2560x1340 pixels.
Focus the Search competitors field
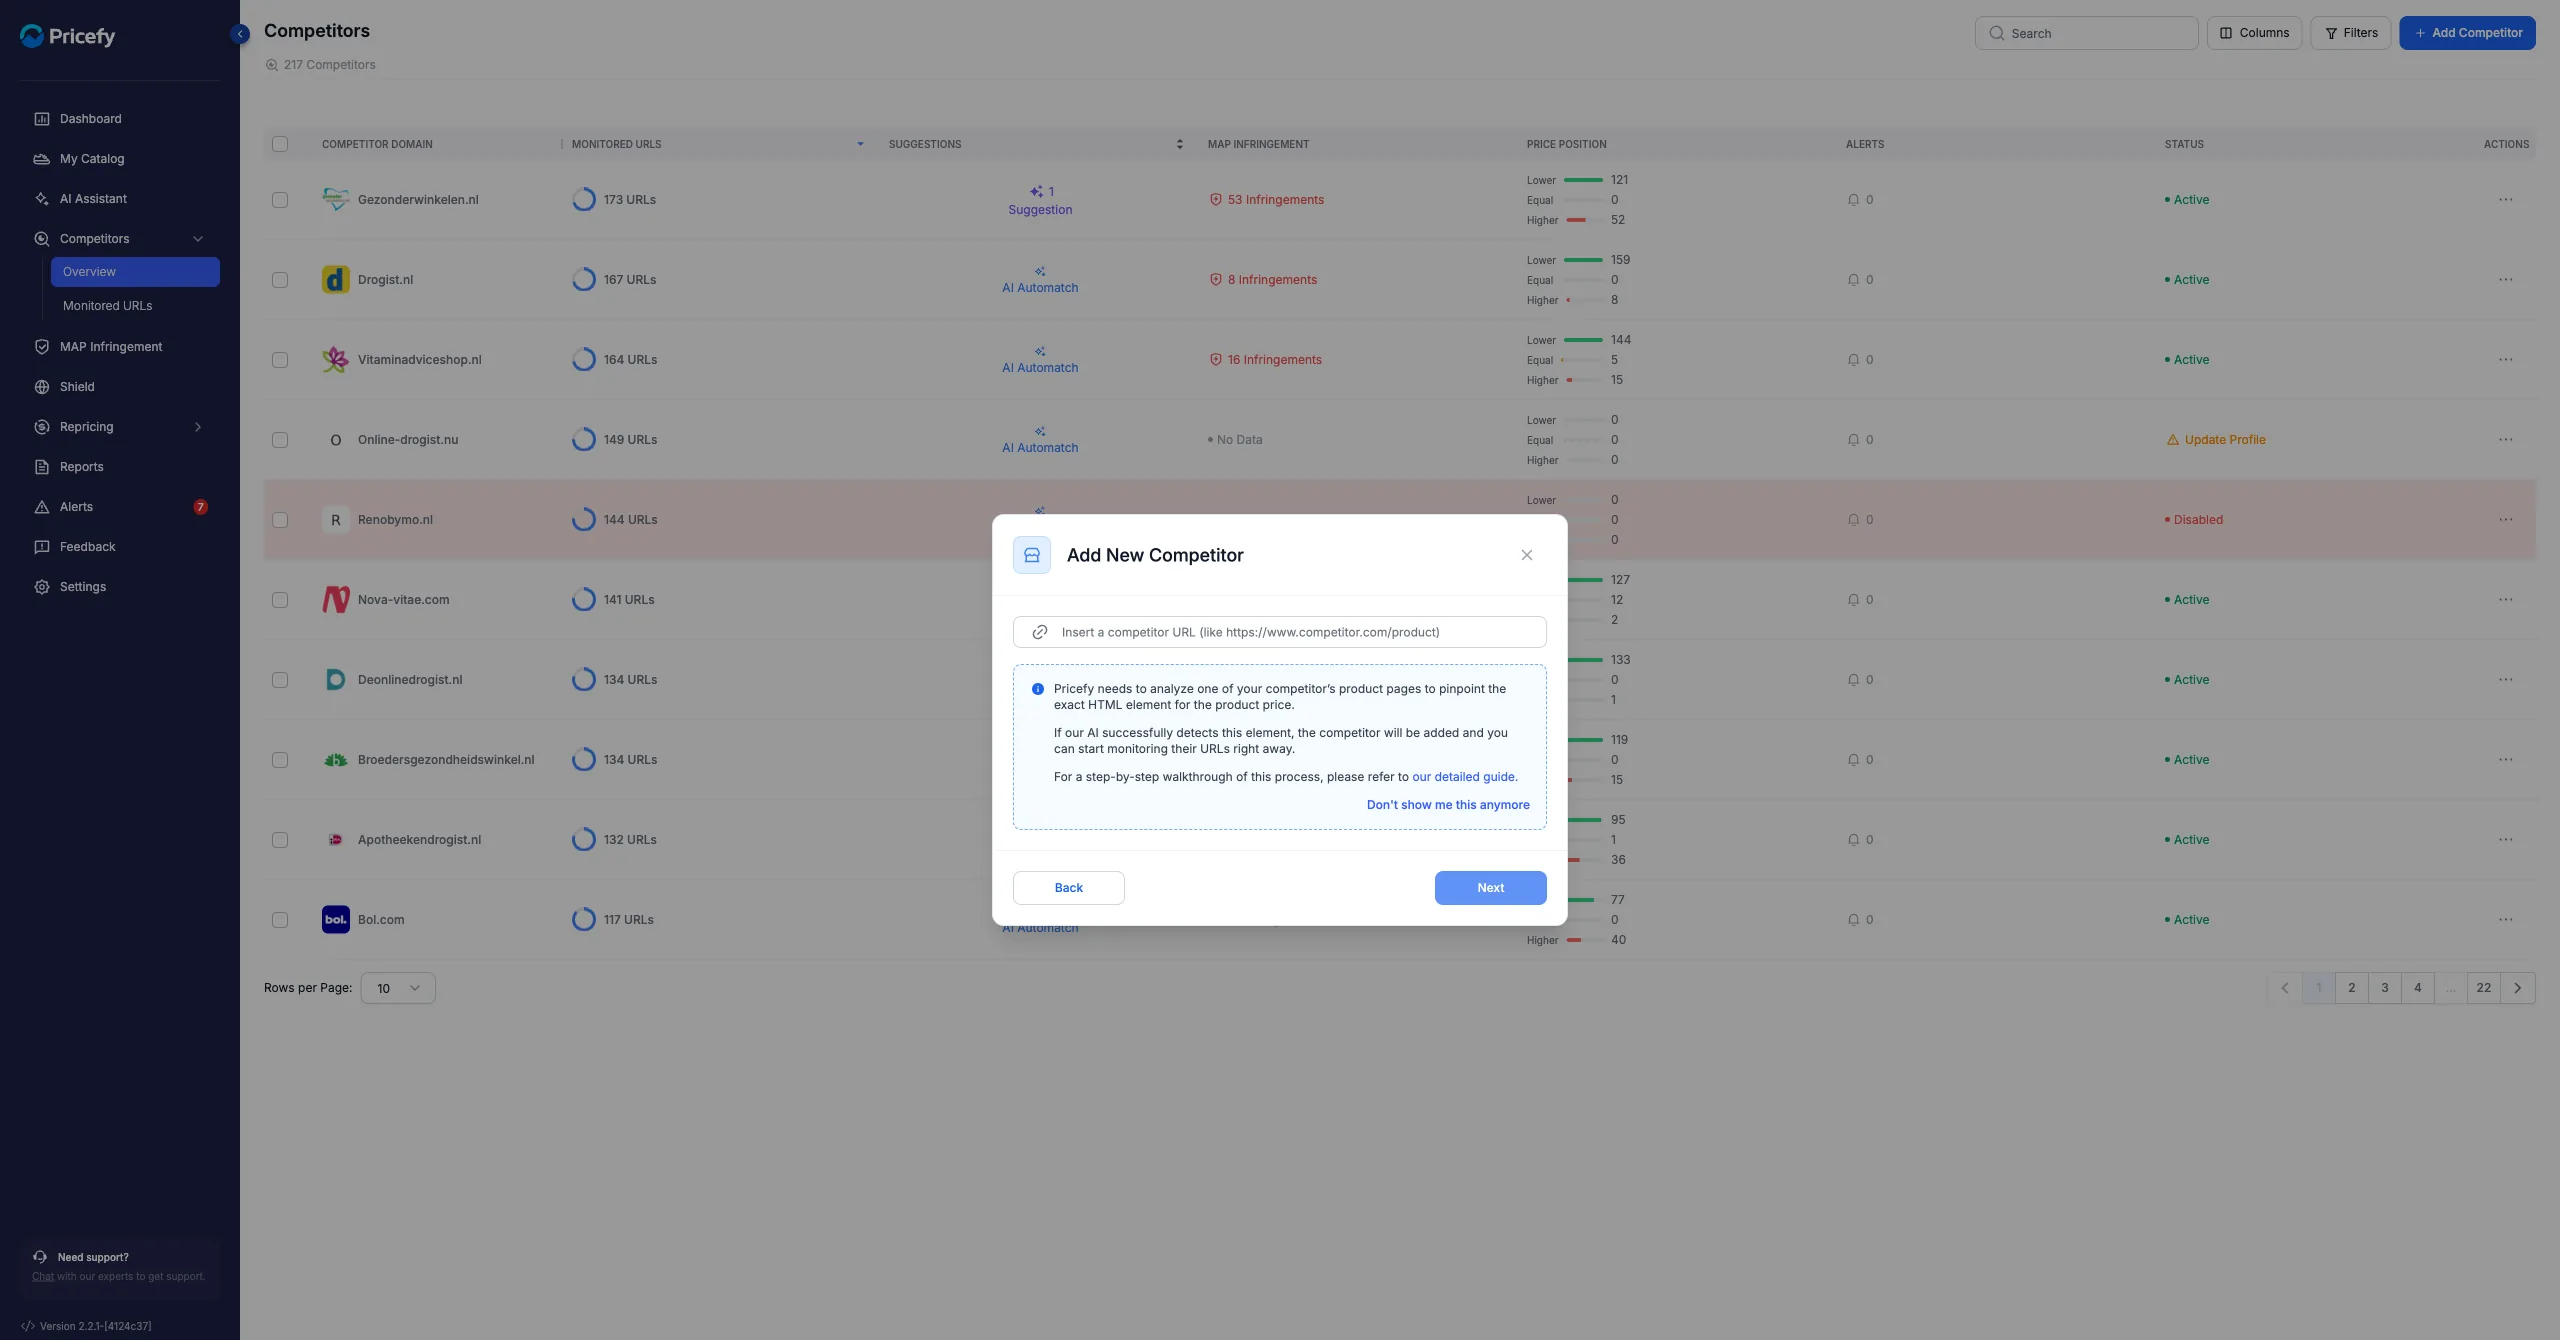[2086, 33]
